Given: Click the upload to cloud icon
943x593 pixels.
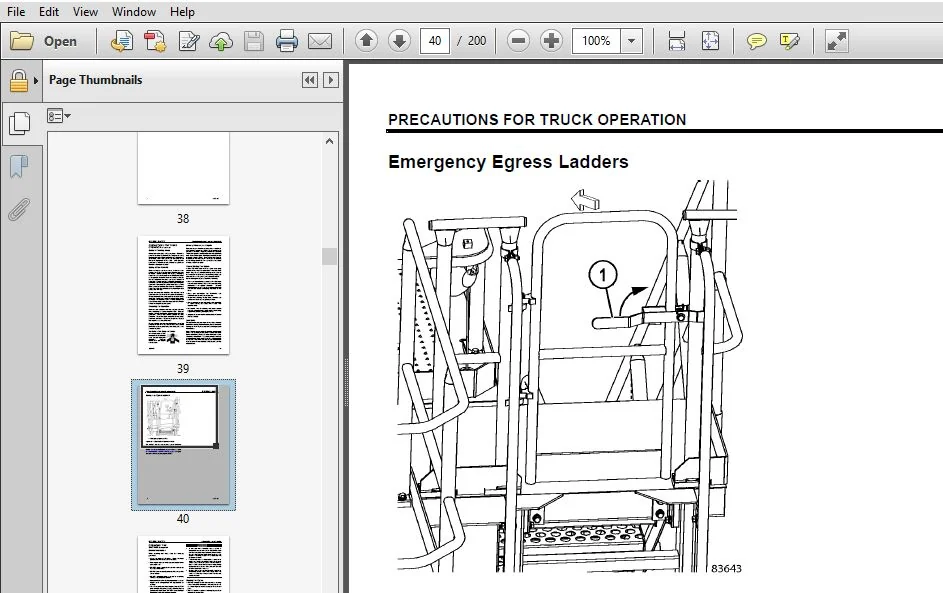Looking at the screenshot, I should [x=221, y=41].
